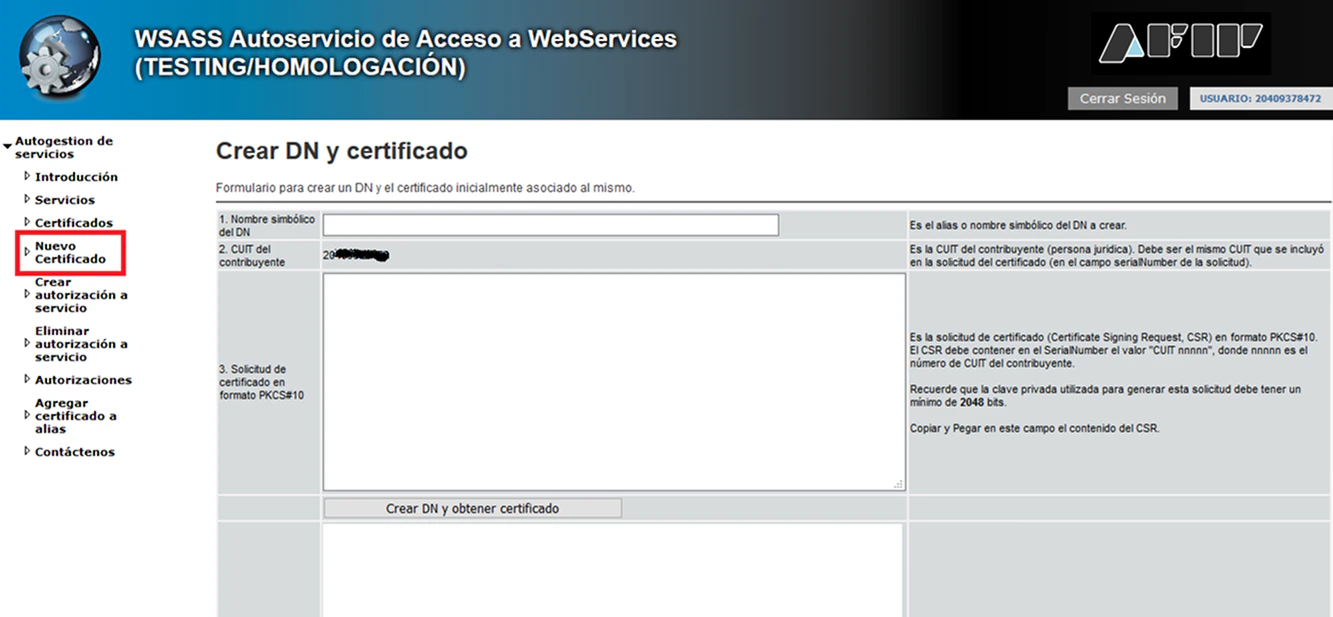
Task: Click the Cerrar Sesión button
Action: pos(1123,99)
